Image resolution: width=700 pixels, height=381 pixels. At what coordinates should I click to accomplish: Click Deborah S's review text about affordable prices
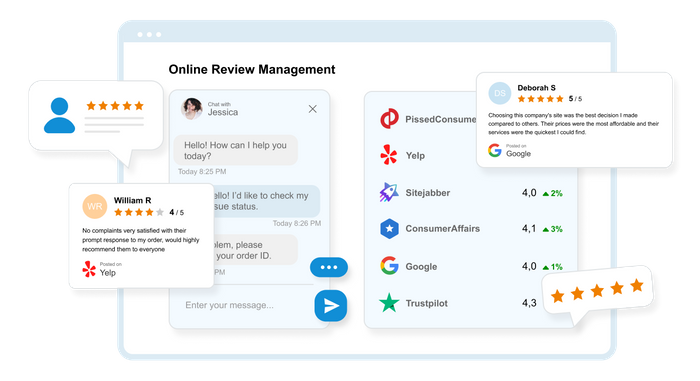click(573, 124)
